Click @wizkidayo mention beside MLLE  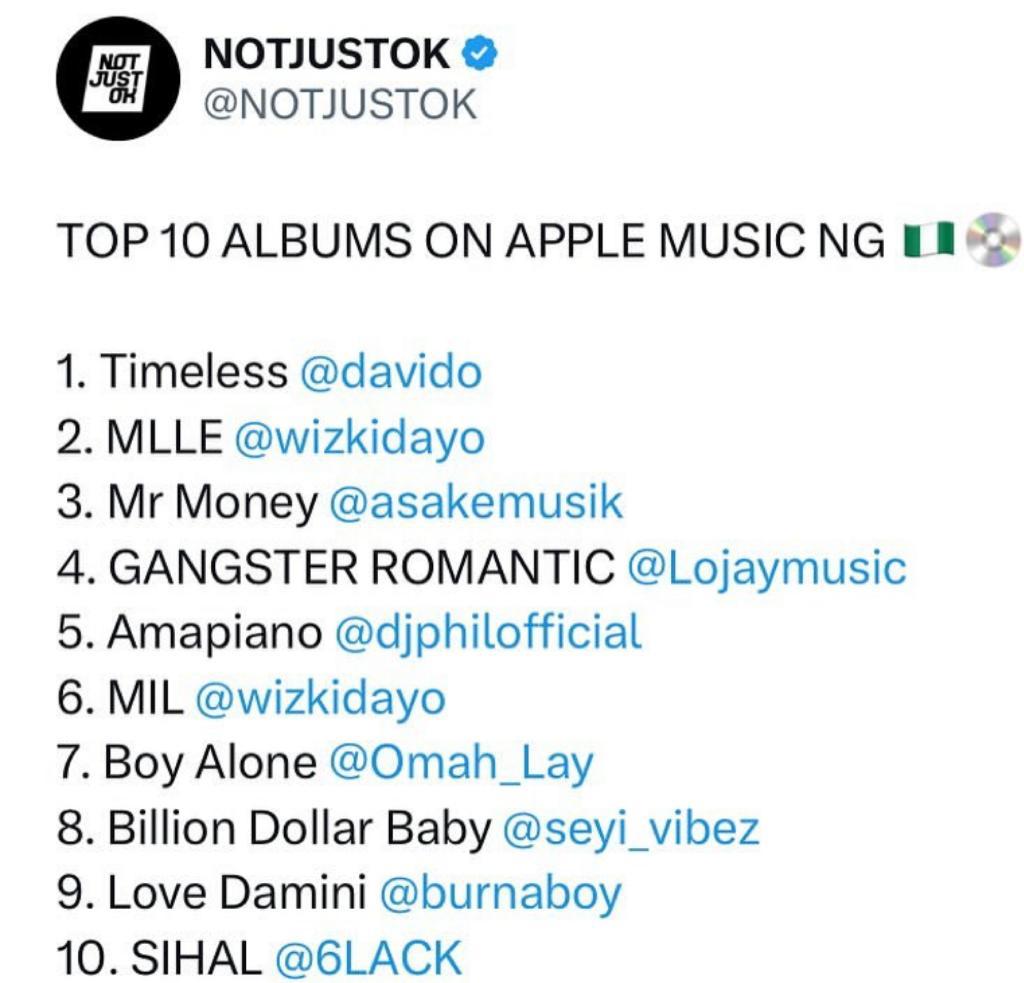pyautogui.click(x=360, y=438)
